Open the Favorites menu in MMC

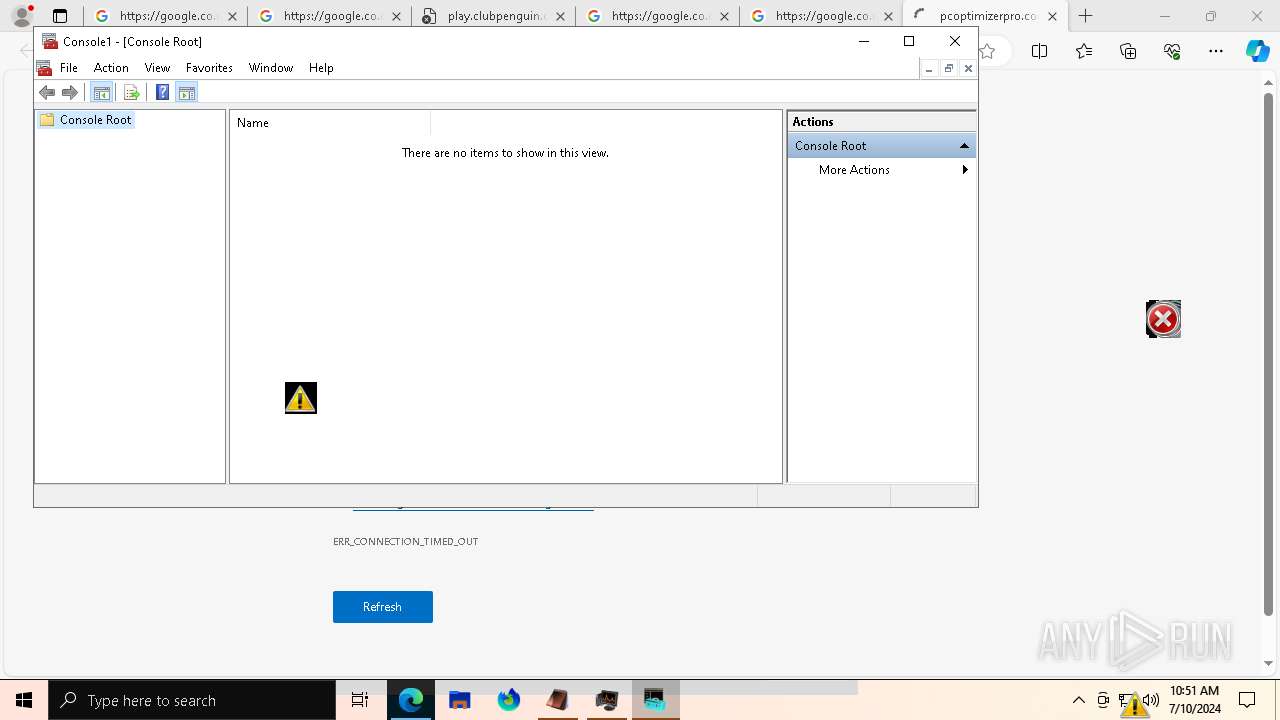(x=209, y=68)
